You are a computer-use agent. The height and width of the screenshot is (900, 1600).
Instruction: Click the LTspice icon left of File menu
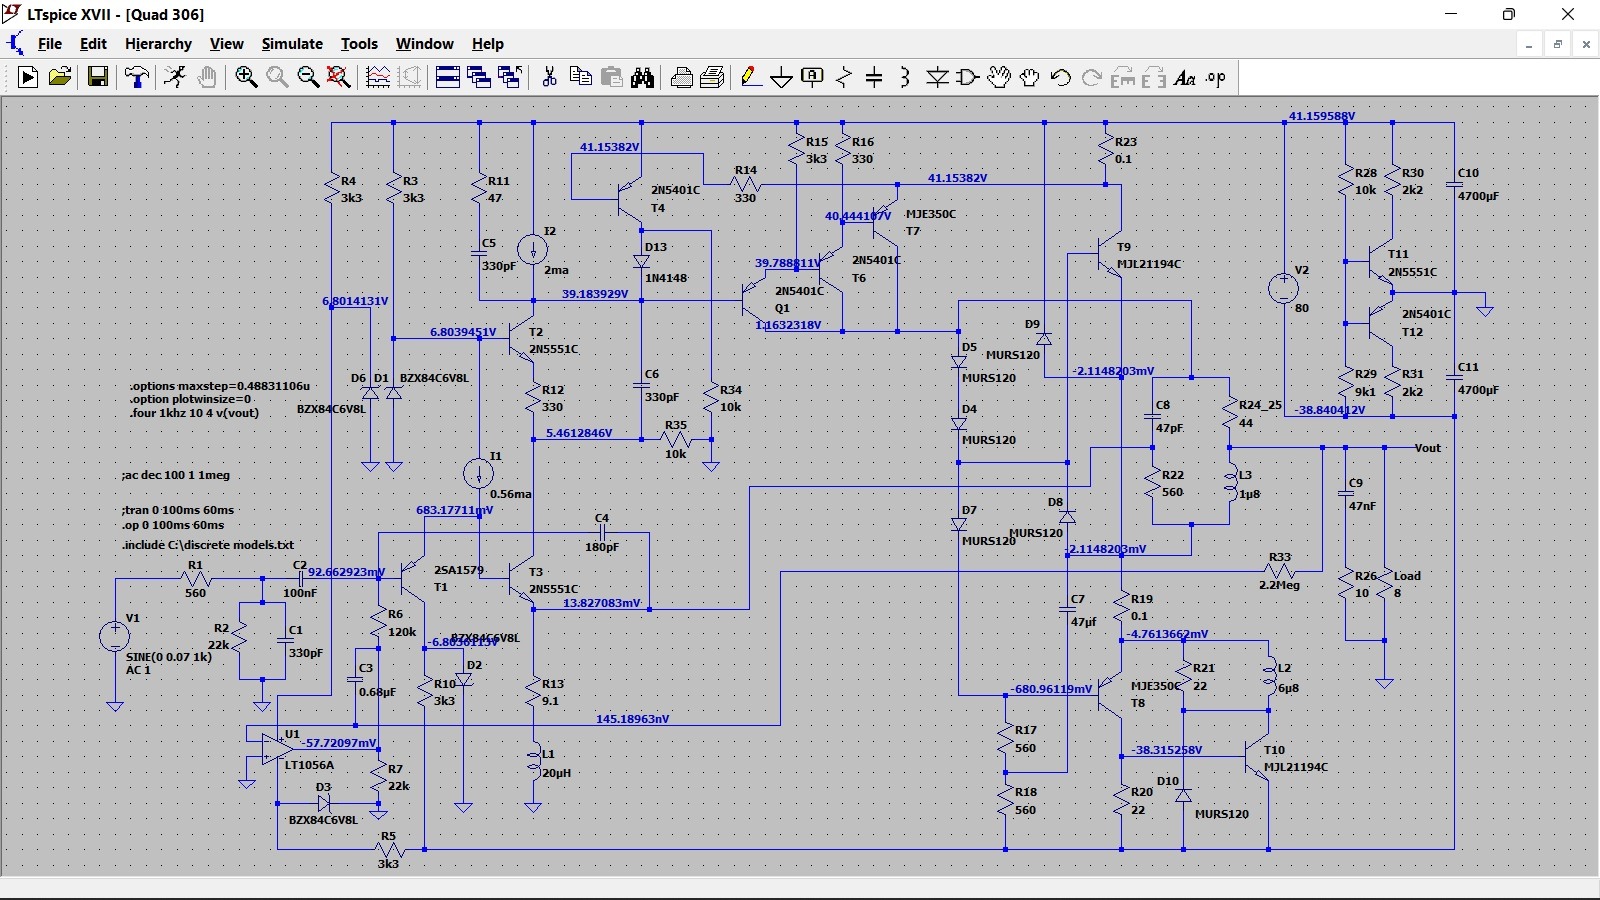[16, 44]
